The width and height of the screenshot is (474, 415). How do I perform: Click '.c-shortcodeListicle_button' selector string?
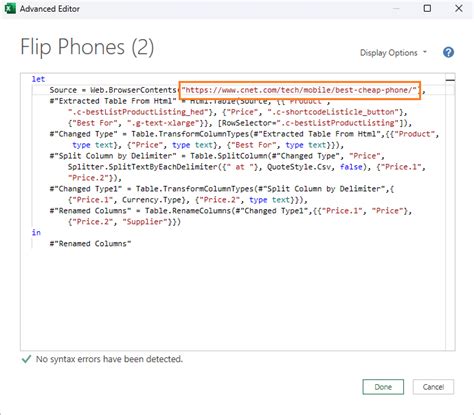[333, 112]
